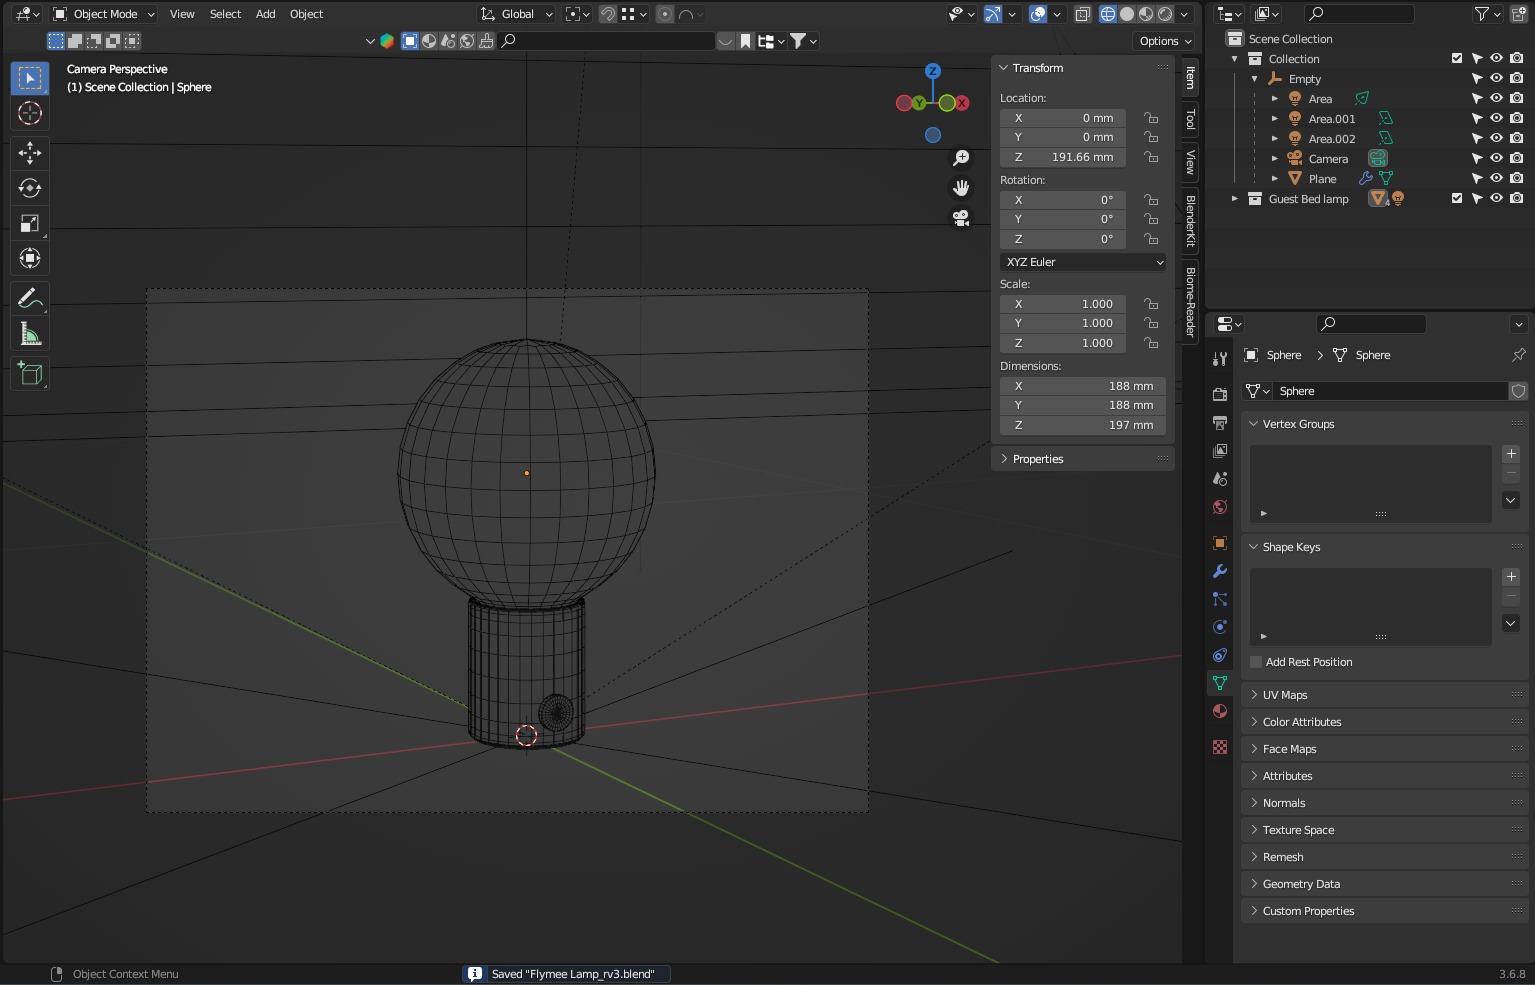Switch to the BlenderKit sidebar tab
Image resolution: width=1535 pixels, height=985 pixels.
1190,220
